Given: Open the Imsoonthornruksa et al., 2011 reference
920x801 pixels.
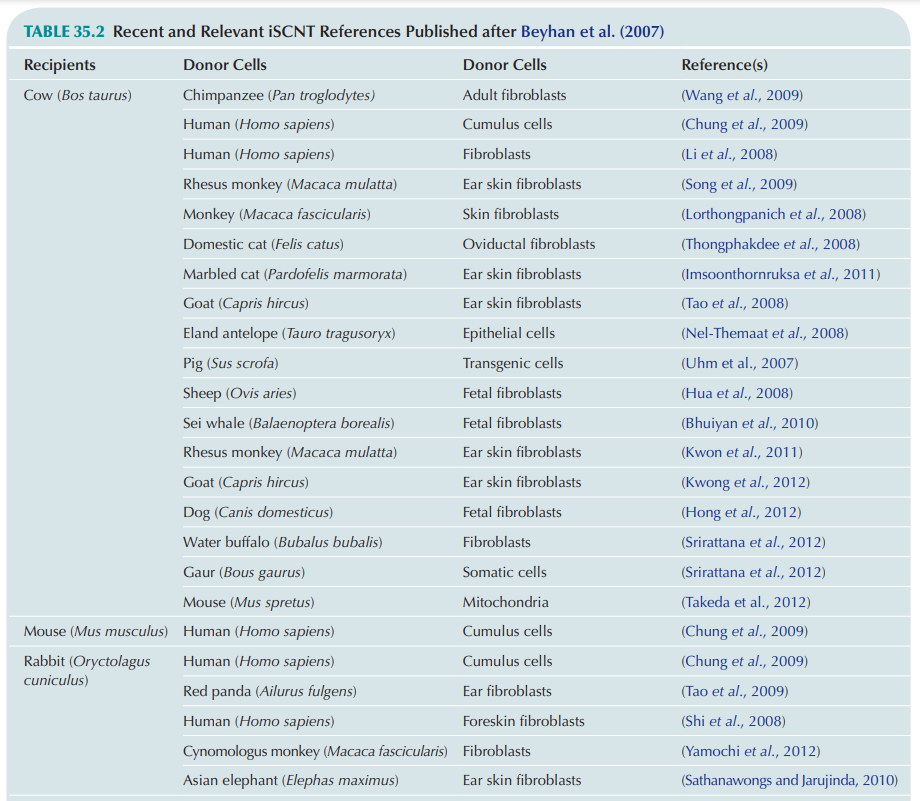Looking at the screenshot, I should tap(780, 274).
